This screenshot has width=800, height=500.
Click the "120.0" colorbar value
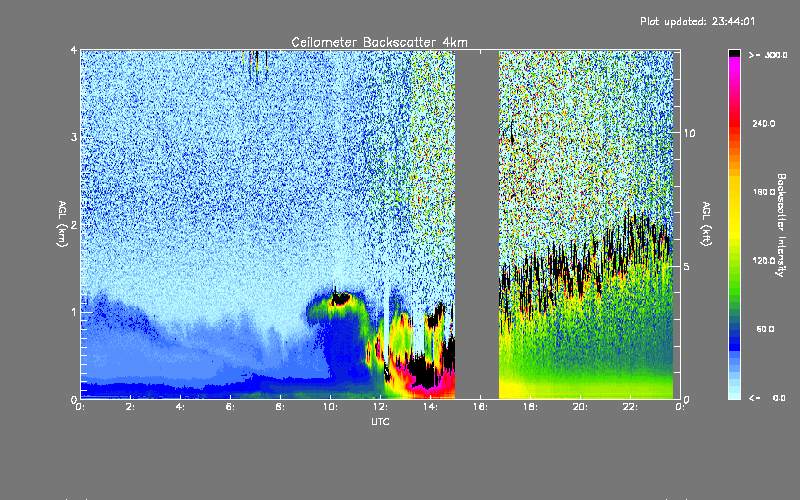pos(764,260)
